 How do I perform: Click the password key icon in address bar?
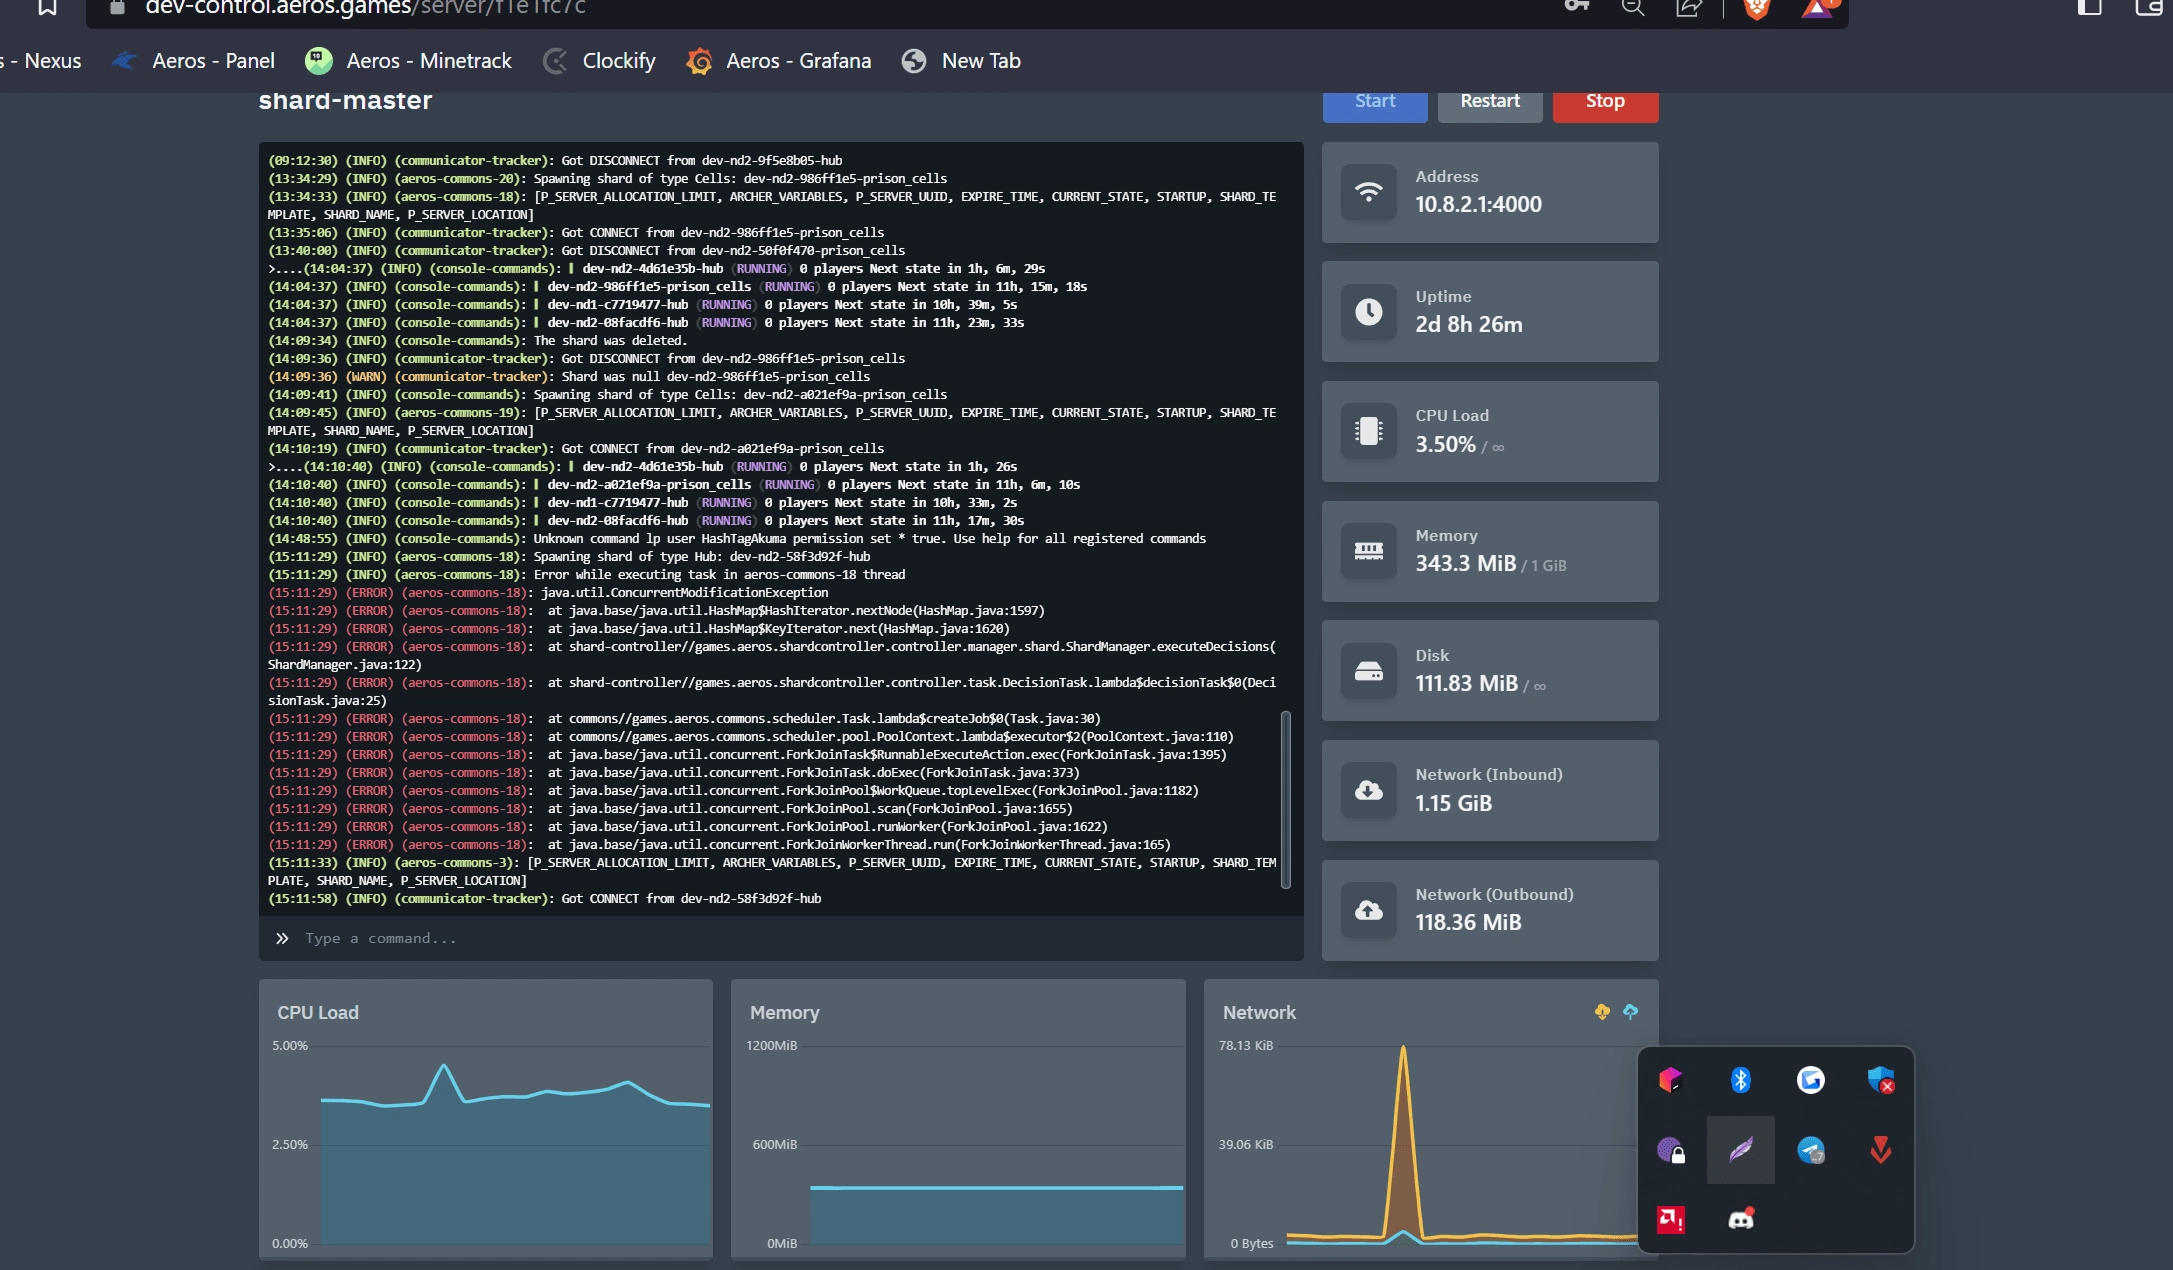click(1576, 6)
